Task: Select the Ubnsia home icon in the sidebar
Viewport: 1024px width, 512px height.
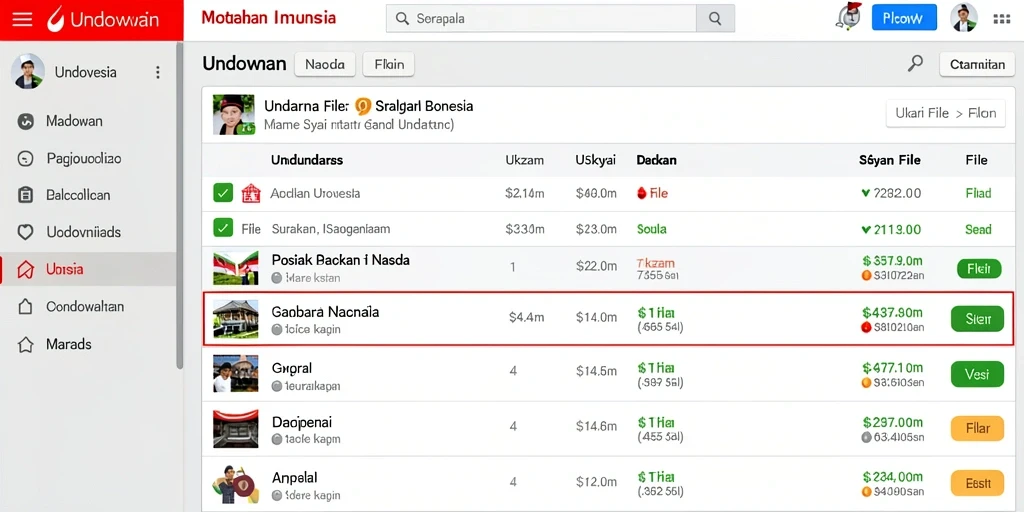Action: (x=25, y=269)
